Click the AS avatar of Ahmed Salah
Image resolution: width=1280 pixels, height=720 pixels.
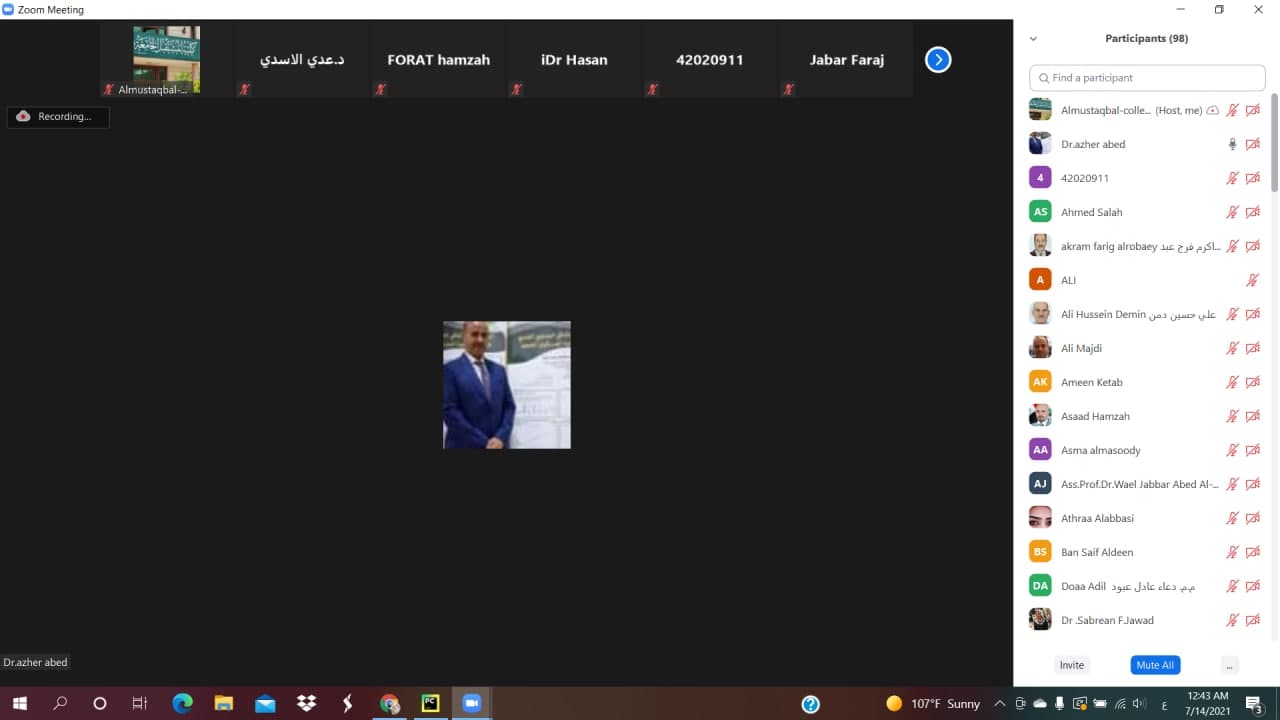click(x=1040, y=212)
